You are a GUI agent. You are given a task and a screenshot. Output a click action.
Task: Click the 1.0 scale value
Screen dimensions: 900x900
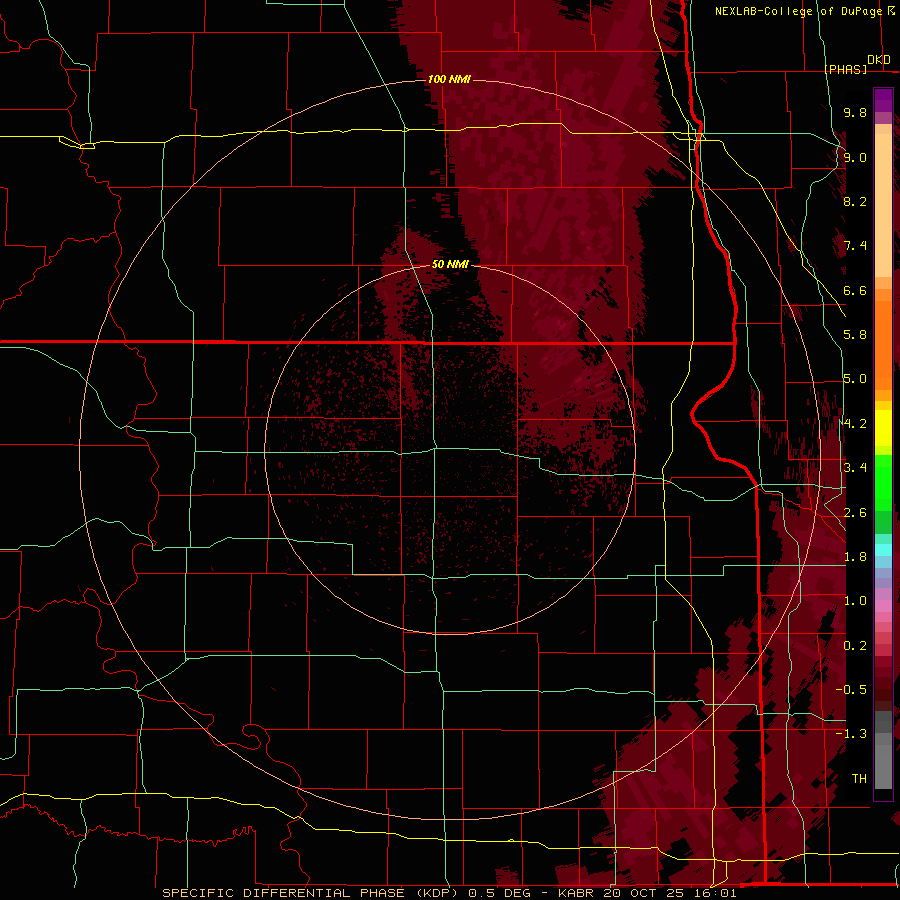[855, 601]
